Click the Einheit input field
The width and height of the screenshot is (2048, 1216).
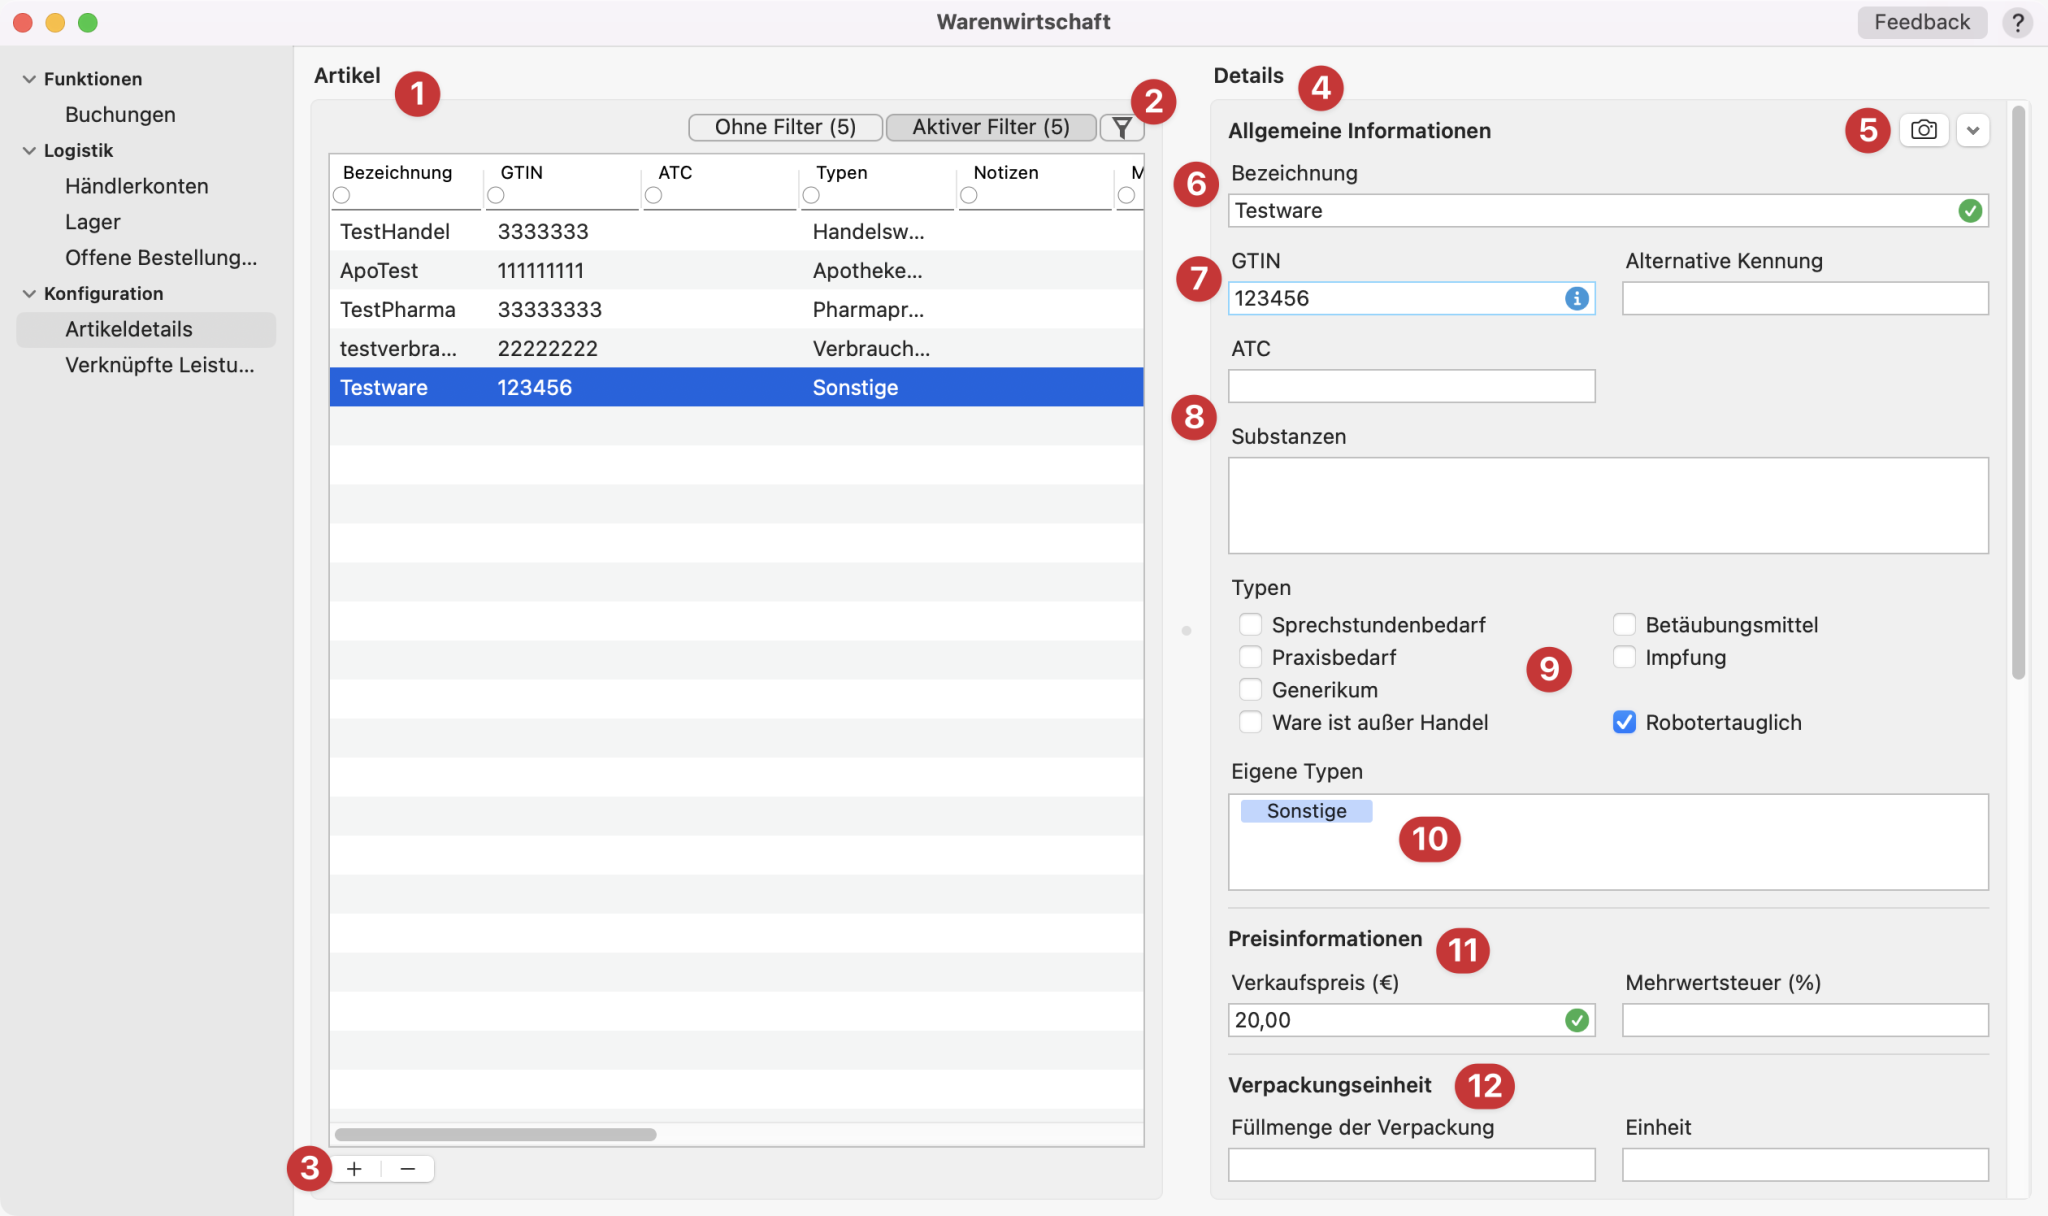point(1805,1165)
